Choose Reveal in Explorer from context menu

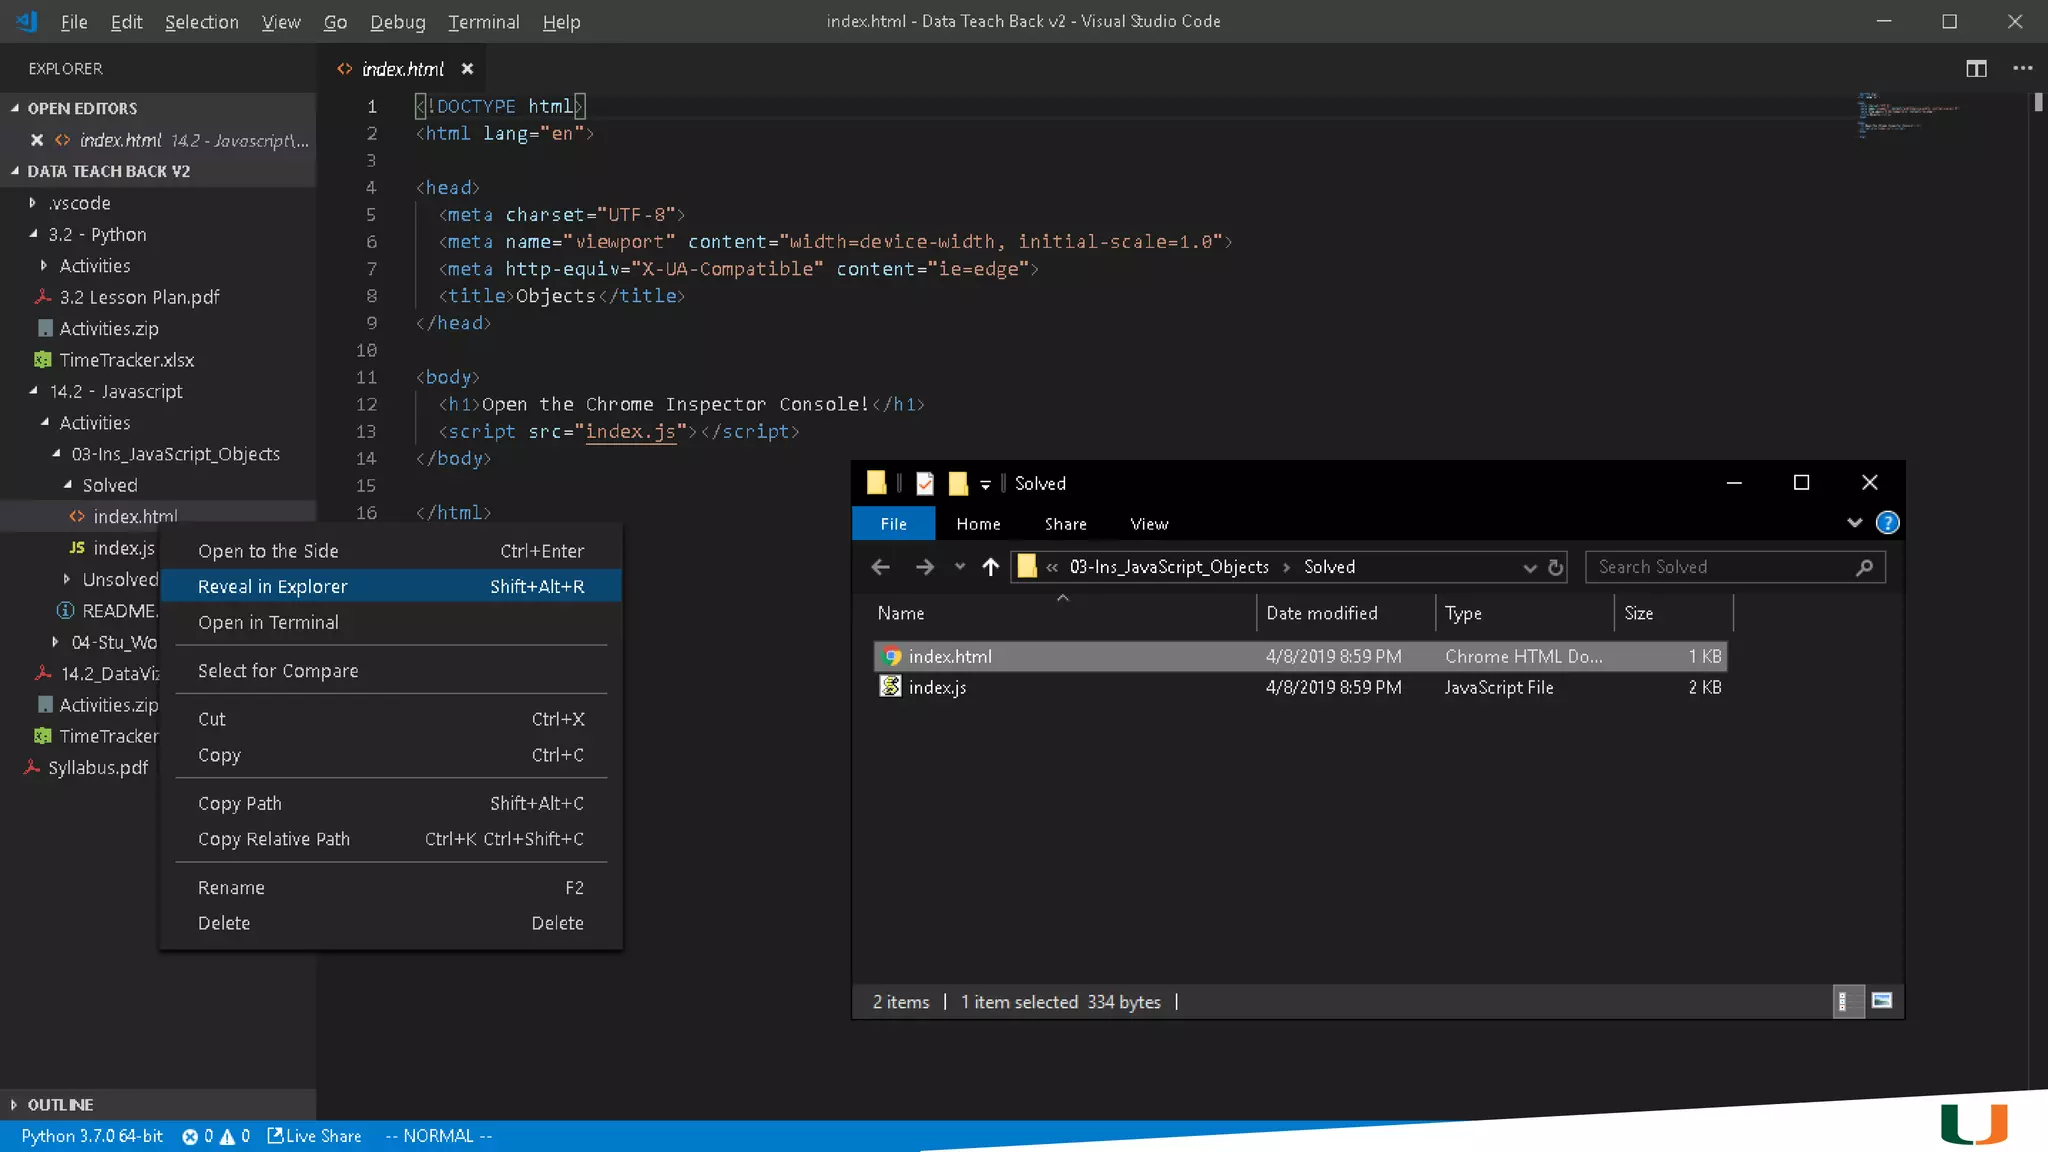[x=272, y=586]
